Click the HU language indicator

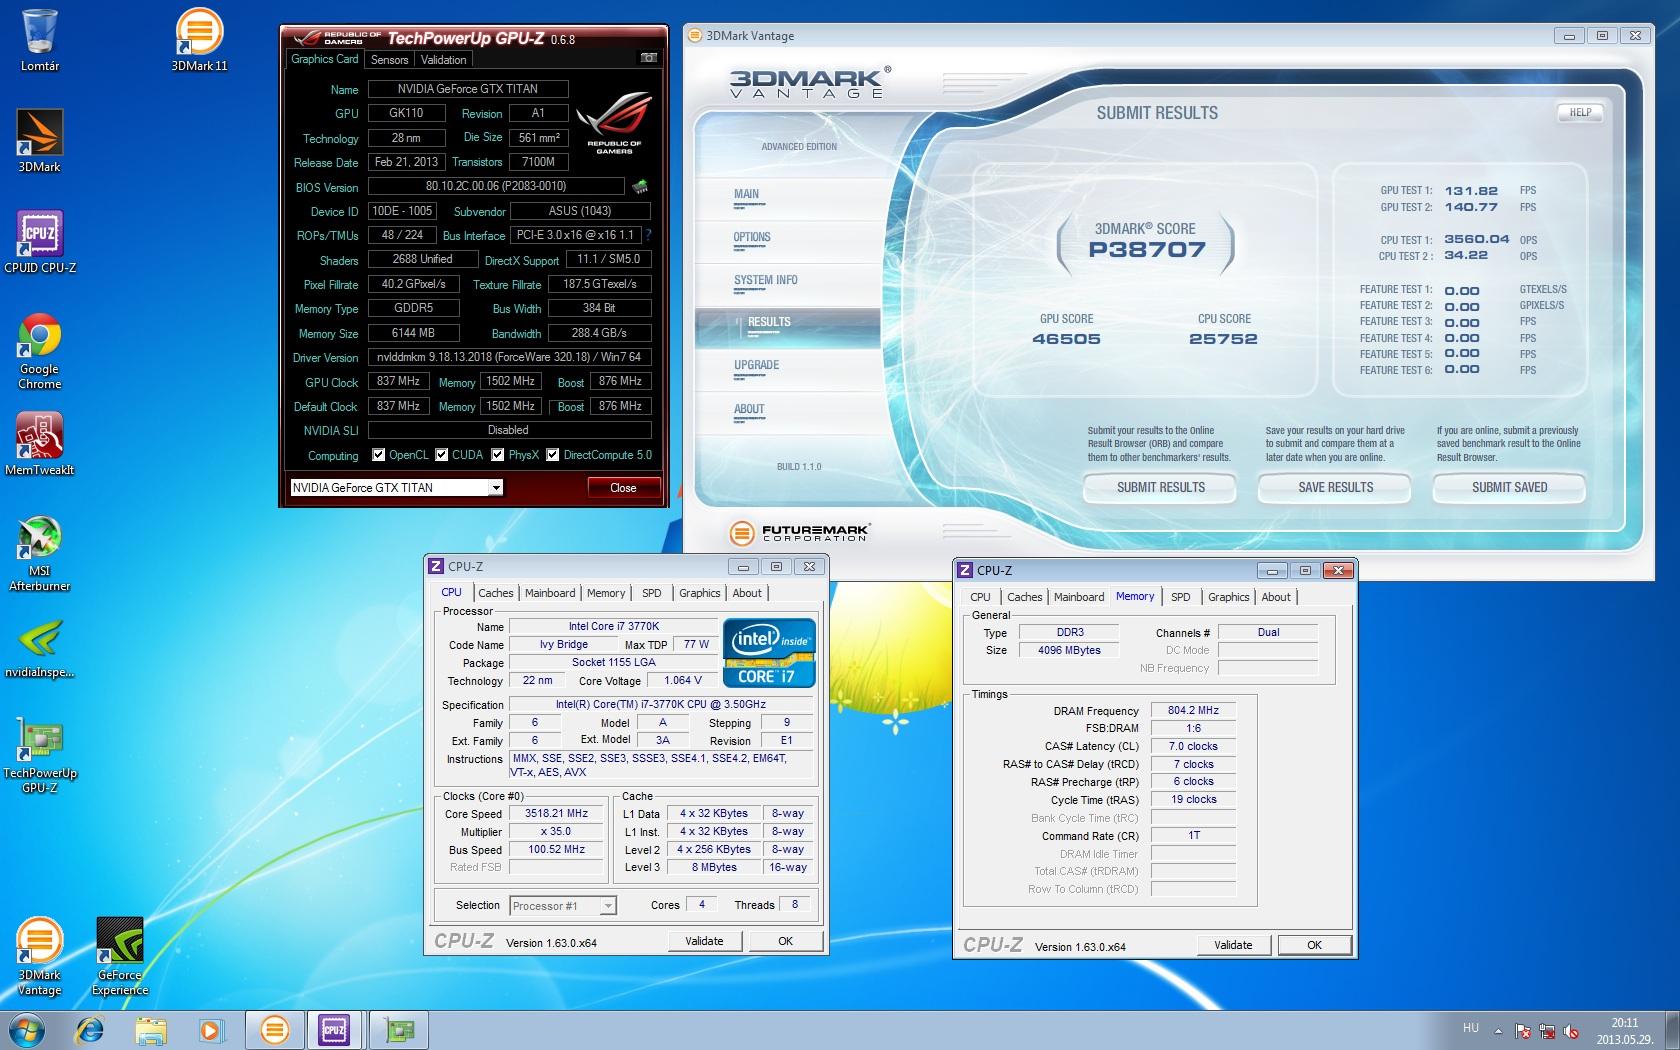1471,1027
